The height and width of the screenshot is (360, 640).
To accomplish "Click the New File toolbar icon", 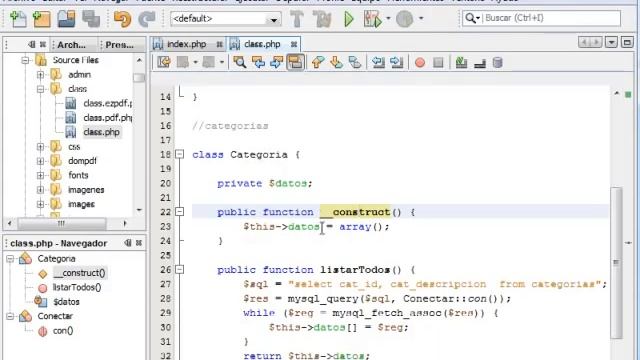I will tap(18, 19).
